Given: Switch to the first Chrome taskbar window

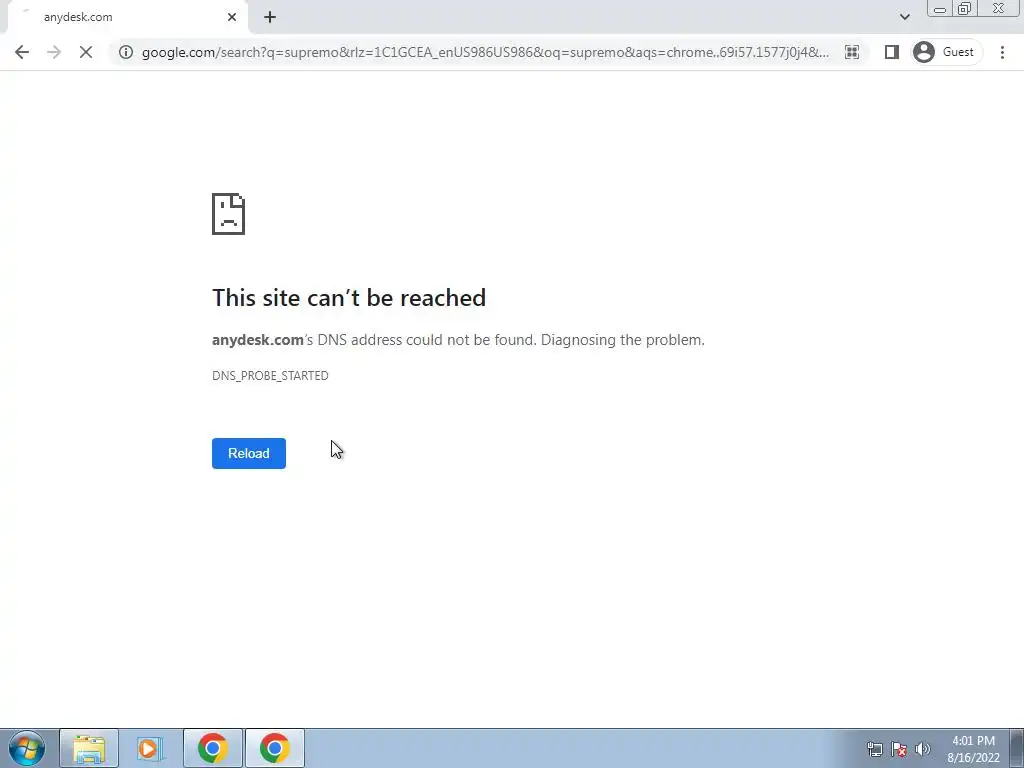Looking at the screenshot, I should click(213, 748).
